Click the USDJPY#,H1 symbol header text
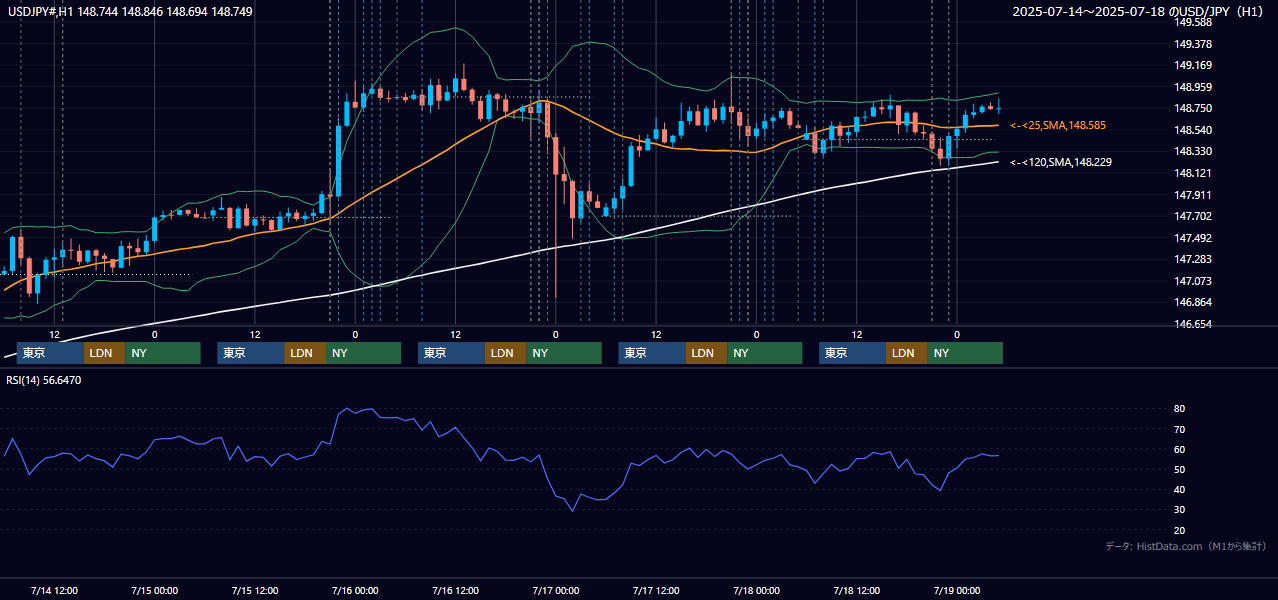The height and width of the screenshot is (600, 1278). 130,12
